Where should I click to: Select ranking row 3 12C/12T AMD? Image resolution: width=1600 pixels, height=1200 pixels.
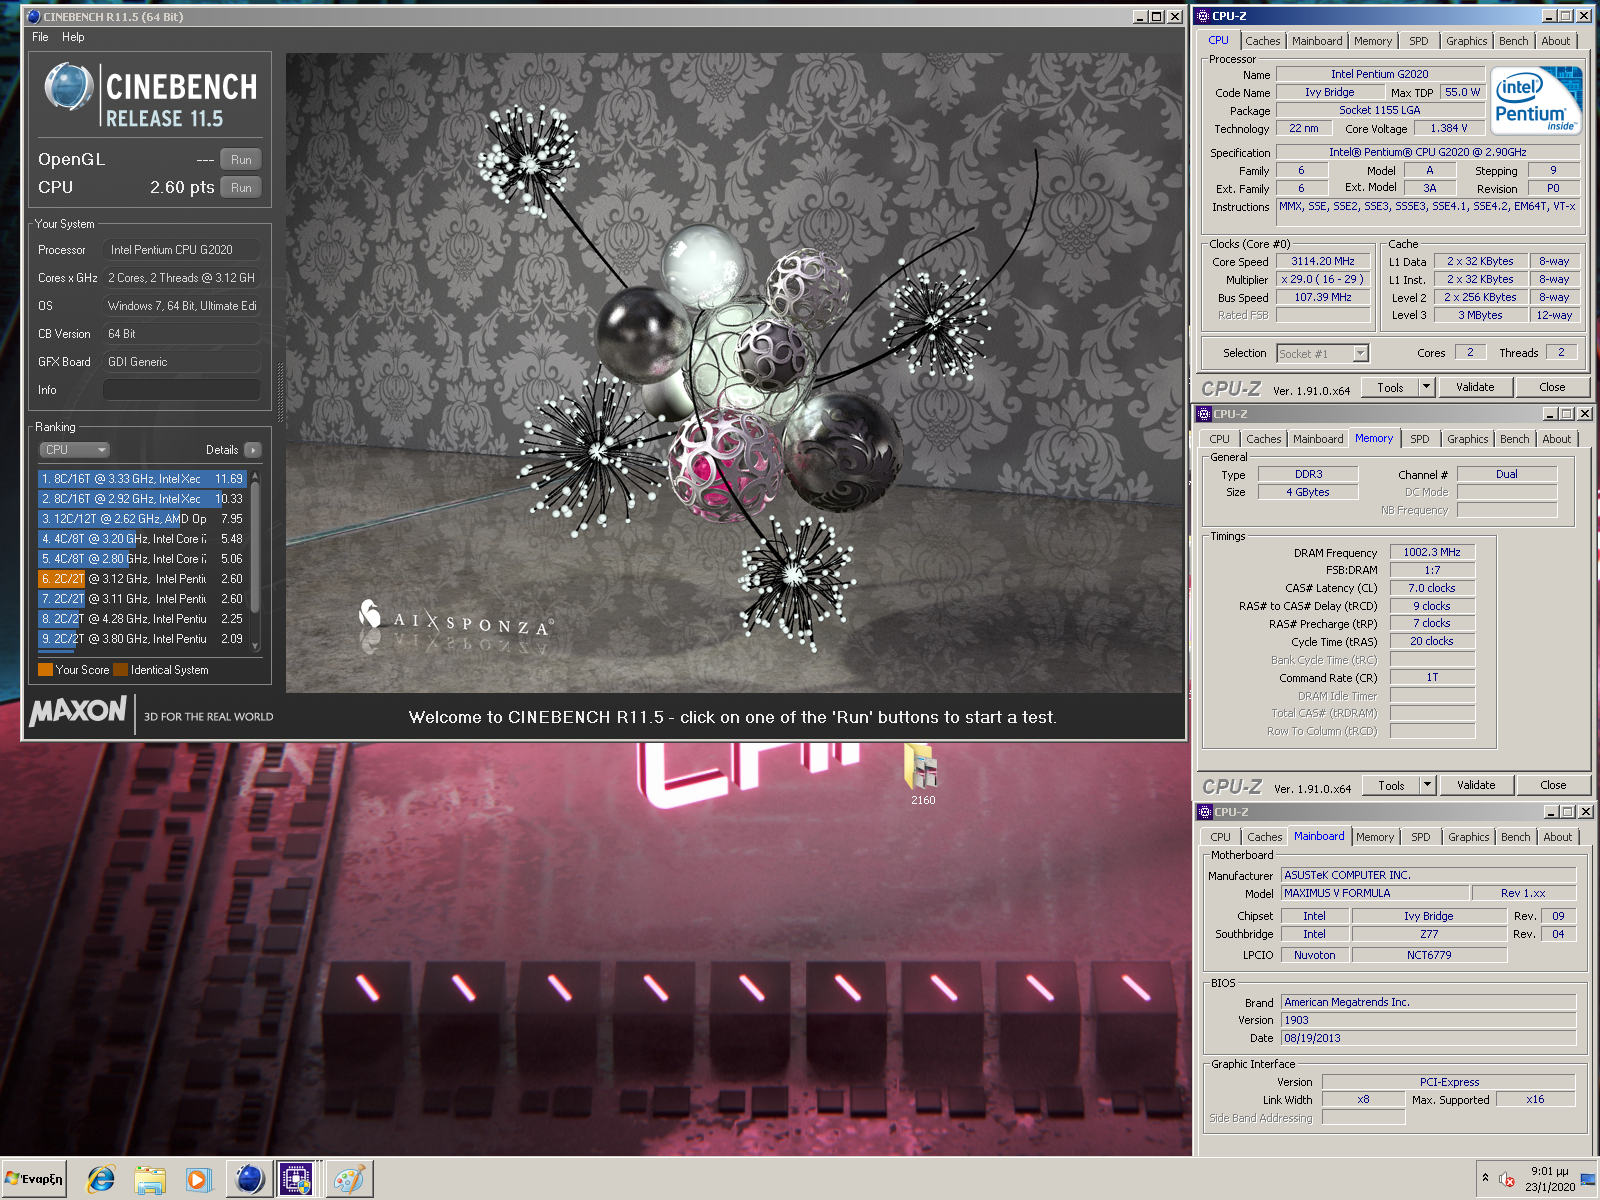click(143, 519)
